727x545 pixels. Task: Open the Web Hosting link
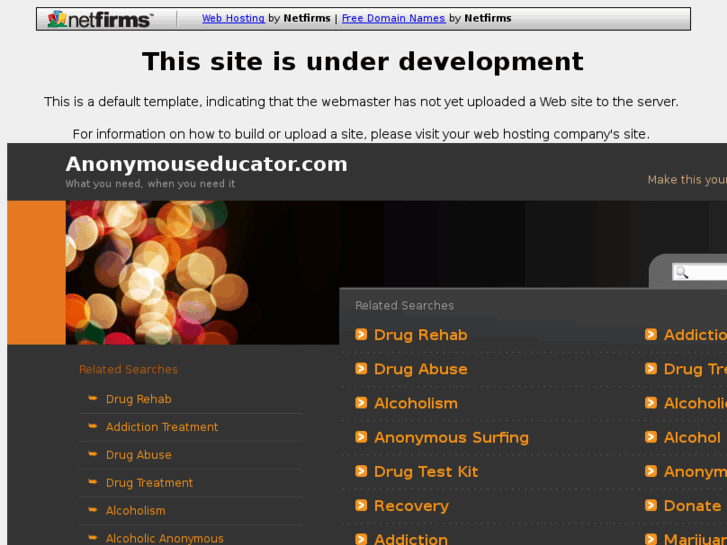tap(233, 18)
